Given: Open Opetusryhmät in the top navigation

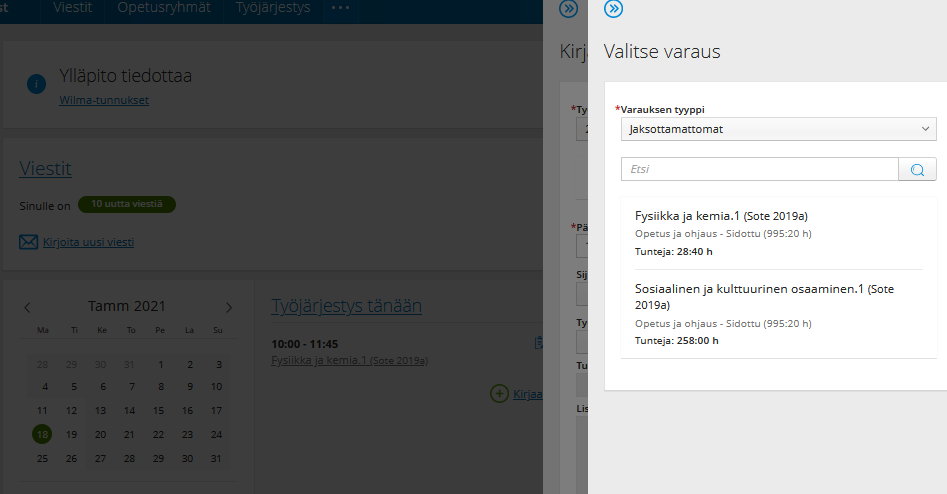Looking at the screenshot, I should click(x=162, y=9).
